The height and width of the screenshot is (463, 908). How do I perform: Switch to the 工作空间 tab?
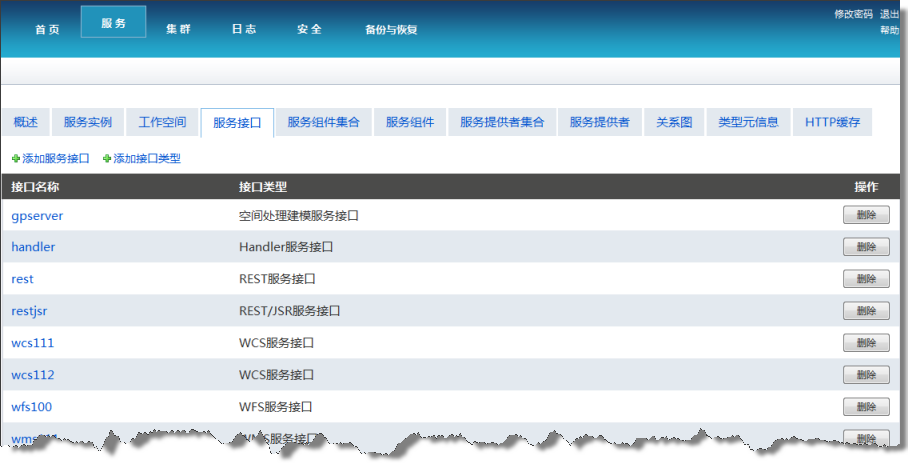(x=162, y=122)
